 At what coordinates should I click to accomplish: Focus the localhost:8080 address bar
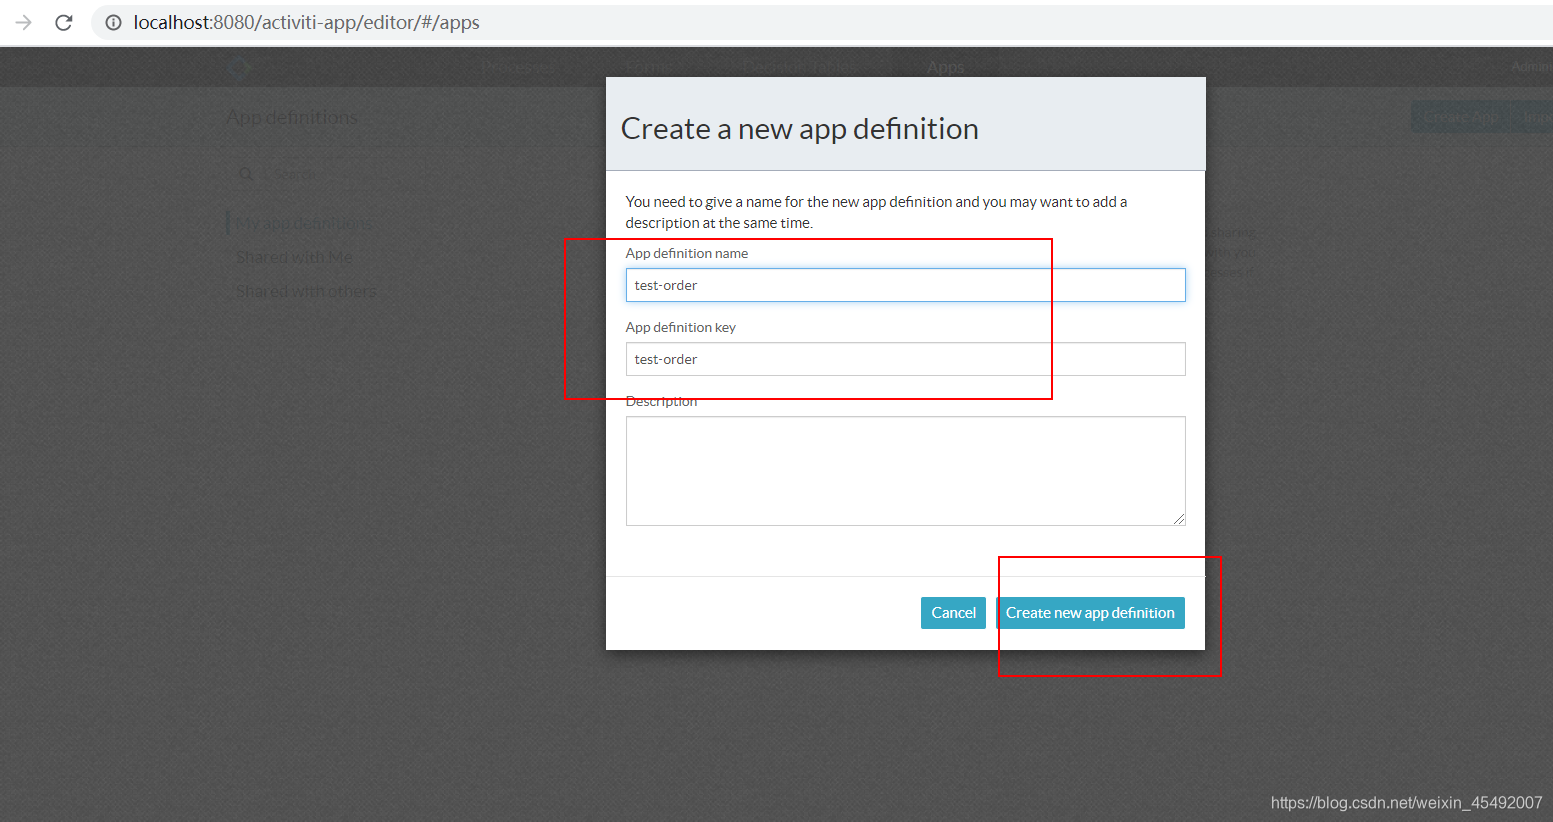click(x=820, y=22)
